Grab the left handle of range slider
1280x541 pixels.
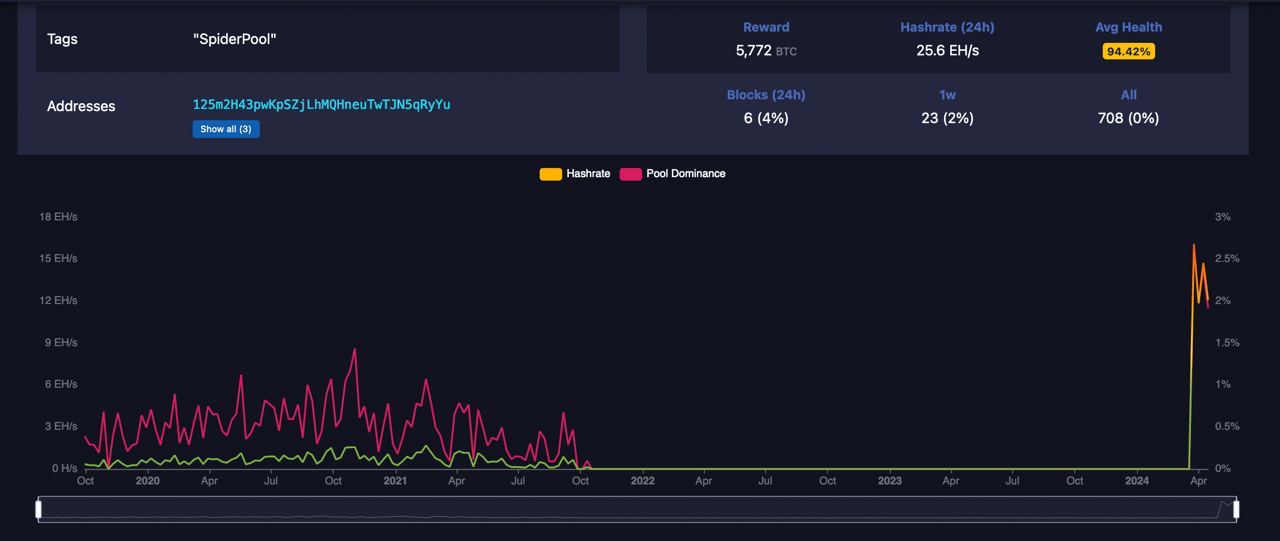pos(39,510)
